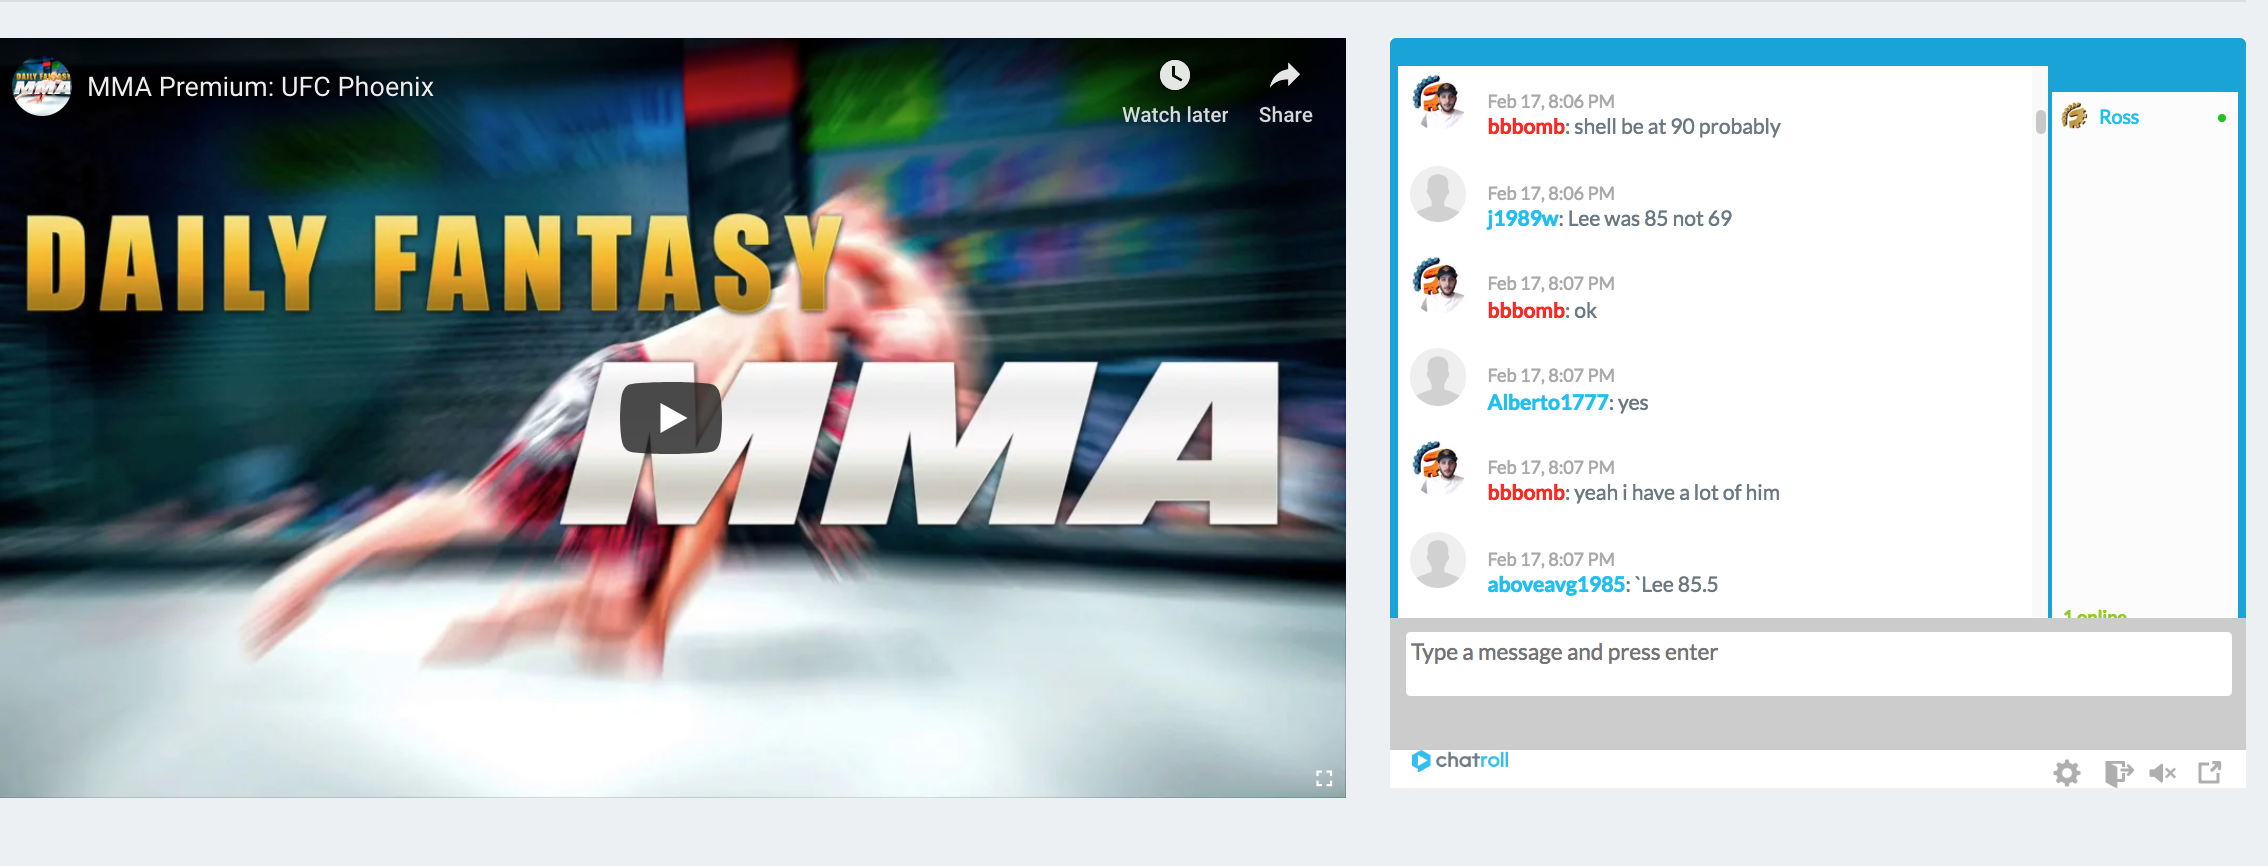Screen dimensions: 2268x866
Task: Open j1989w username profile
Action: (x=1522, y=219)
